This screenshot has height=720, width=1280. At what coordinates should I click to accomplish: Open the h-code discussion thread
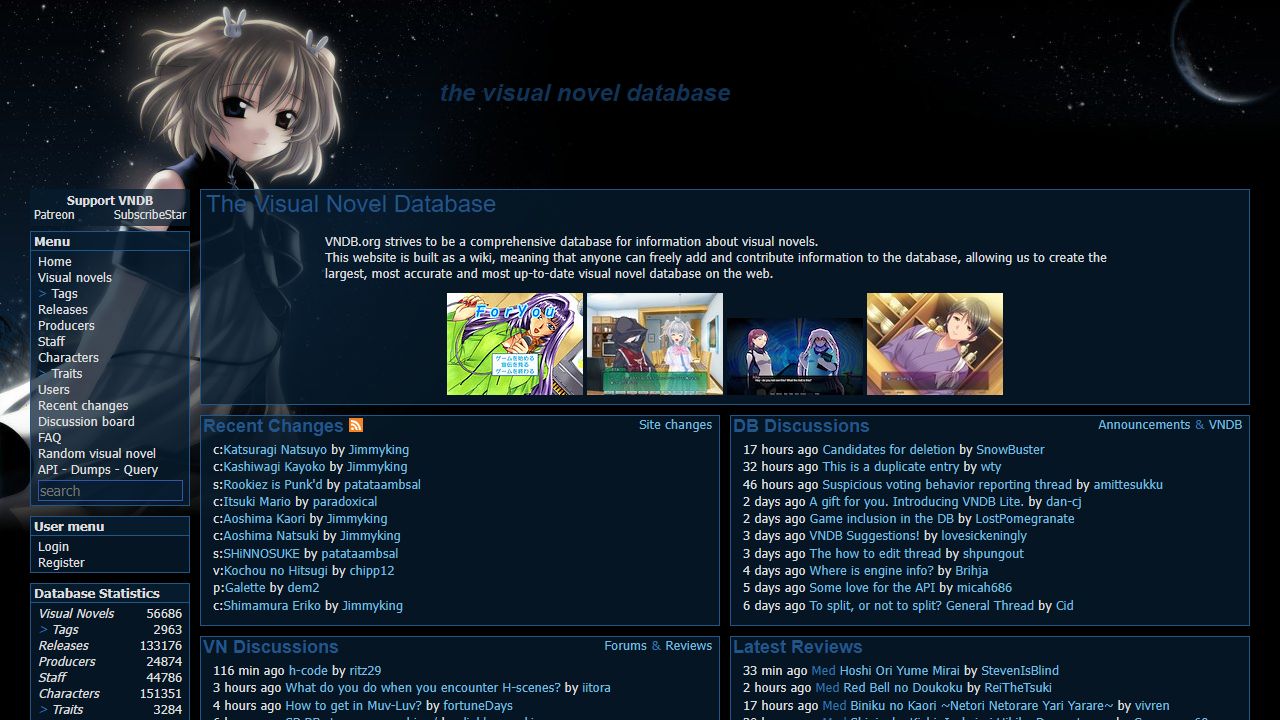(308, 671)
